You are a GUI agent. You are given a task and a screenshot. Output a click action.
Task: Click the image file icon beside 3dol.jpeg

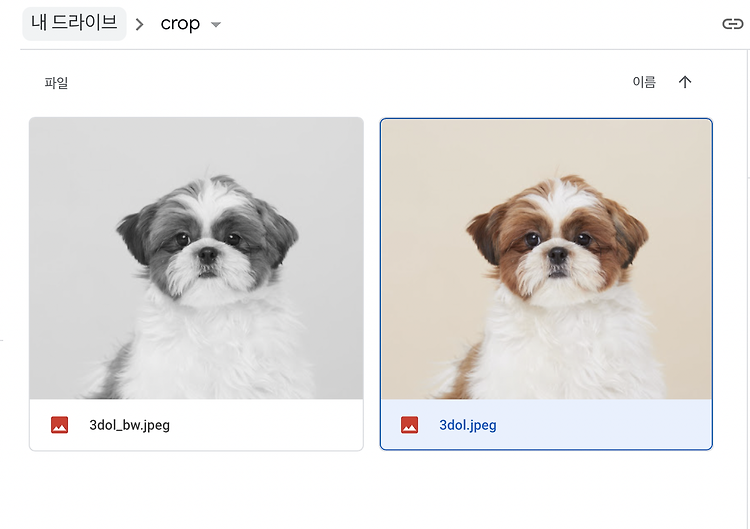[x=409, y=425]
